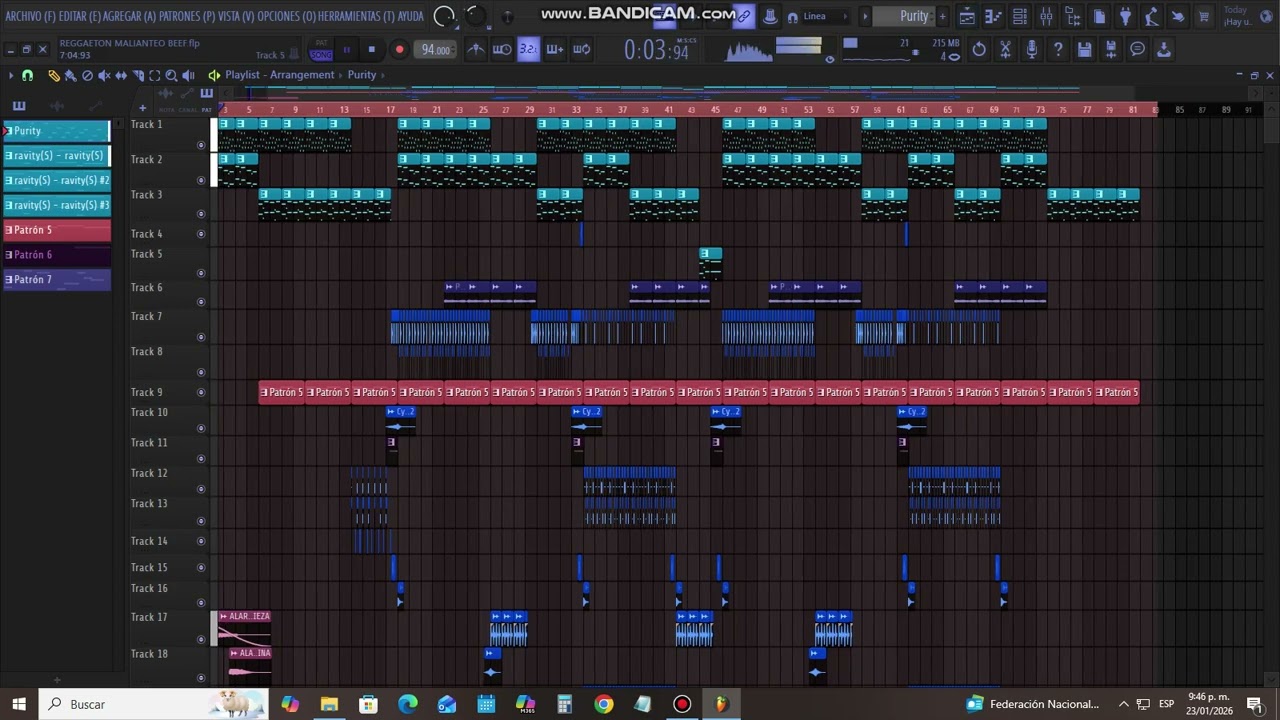
Task: Open the ARCHIVO (F) menu
Action: pos(31,16)
